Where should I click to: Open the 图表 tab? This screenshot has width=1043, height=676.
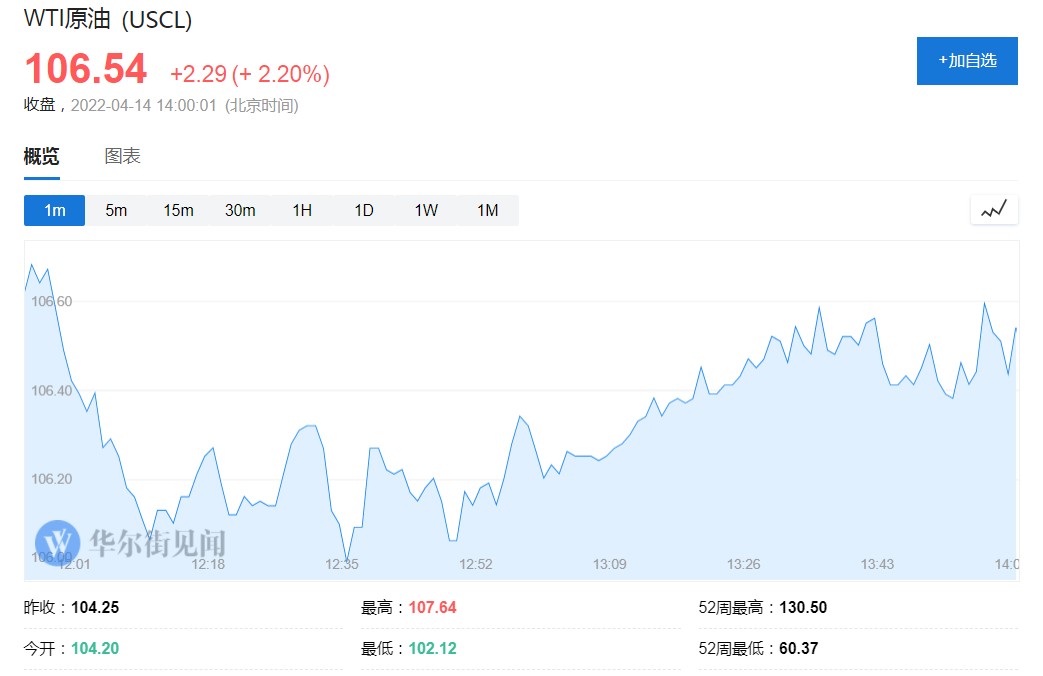(123, 156)
